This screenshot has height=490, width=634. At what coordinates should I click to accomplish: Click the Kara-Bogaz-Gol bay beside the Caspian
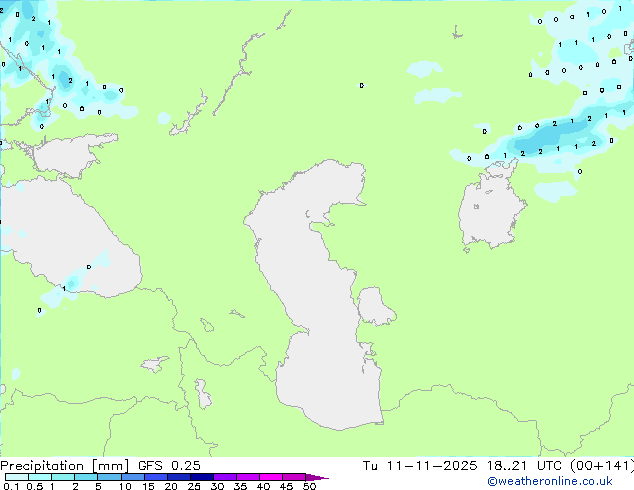point(375,306)
